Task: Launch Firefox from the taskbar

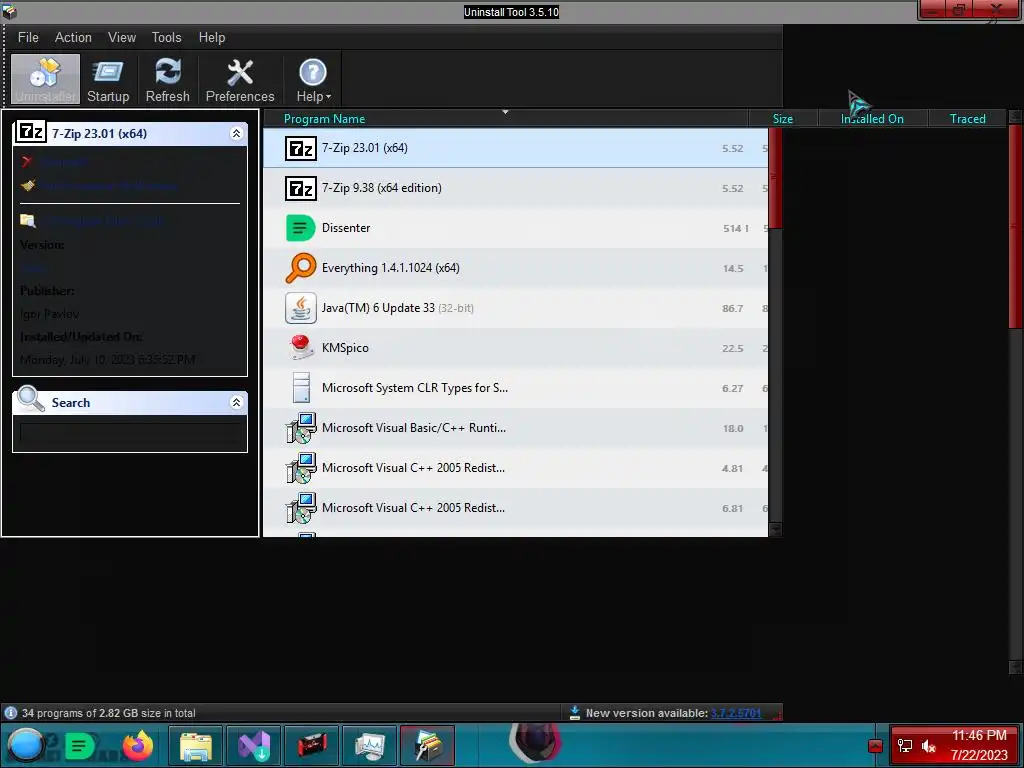Action: pyautogui.click(x=137, y=745)
